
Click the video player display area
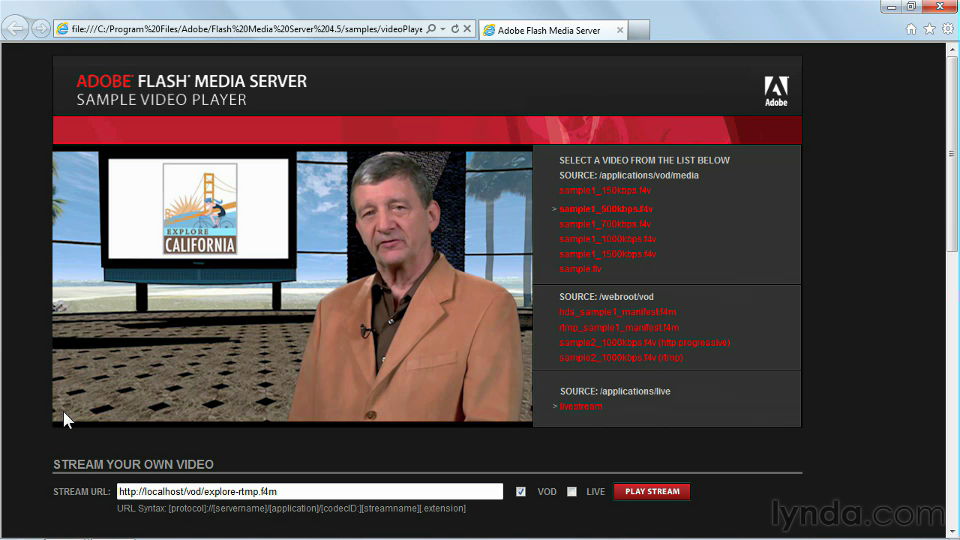293,287
